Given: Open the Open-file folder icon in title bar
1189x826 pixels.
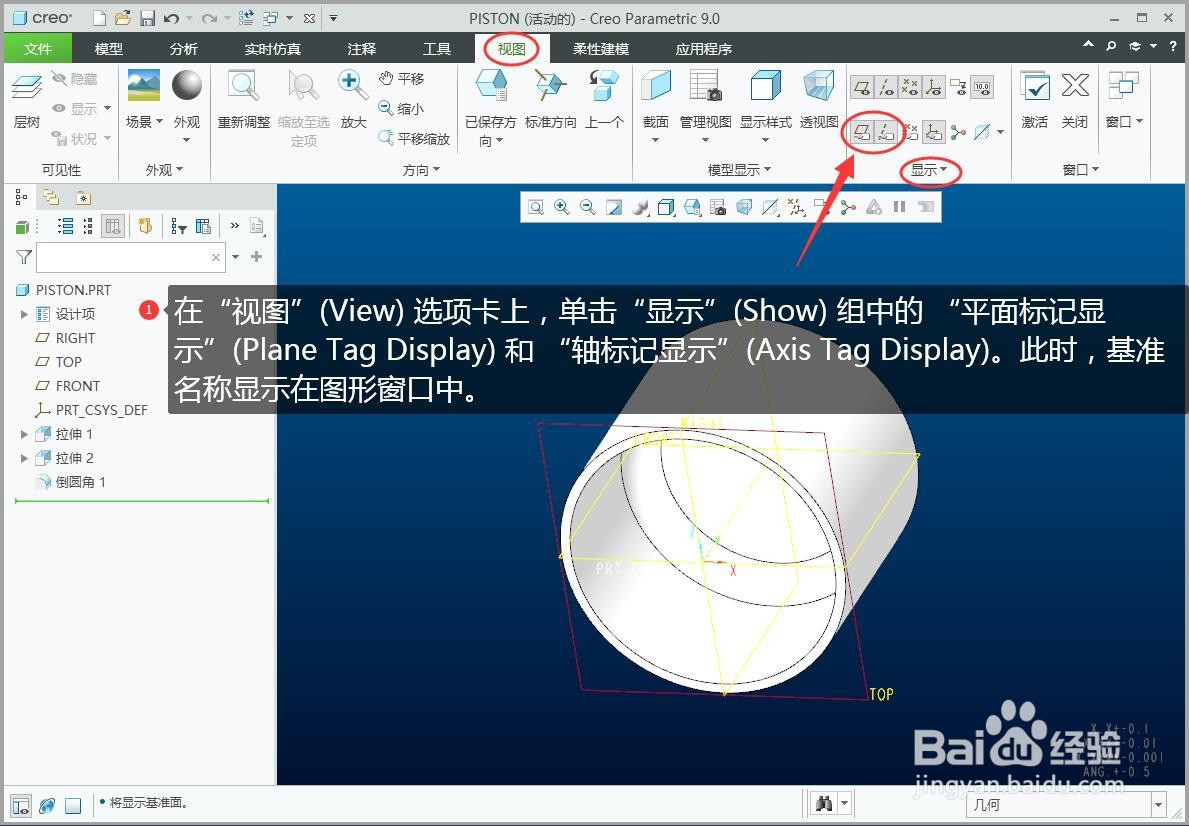Looking at the screenshot, I should point(123,18).
